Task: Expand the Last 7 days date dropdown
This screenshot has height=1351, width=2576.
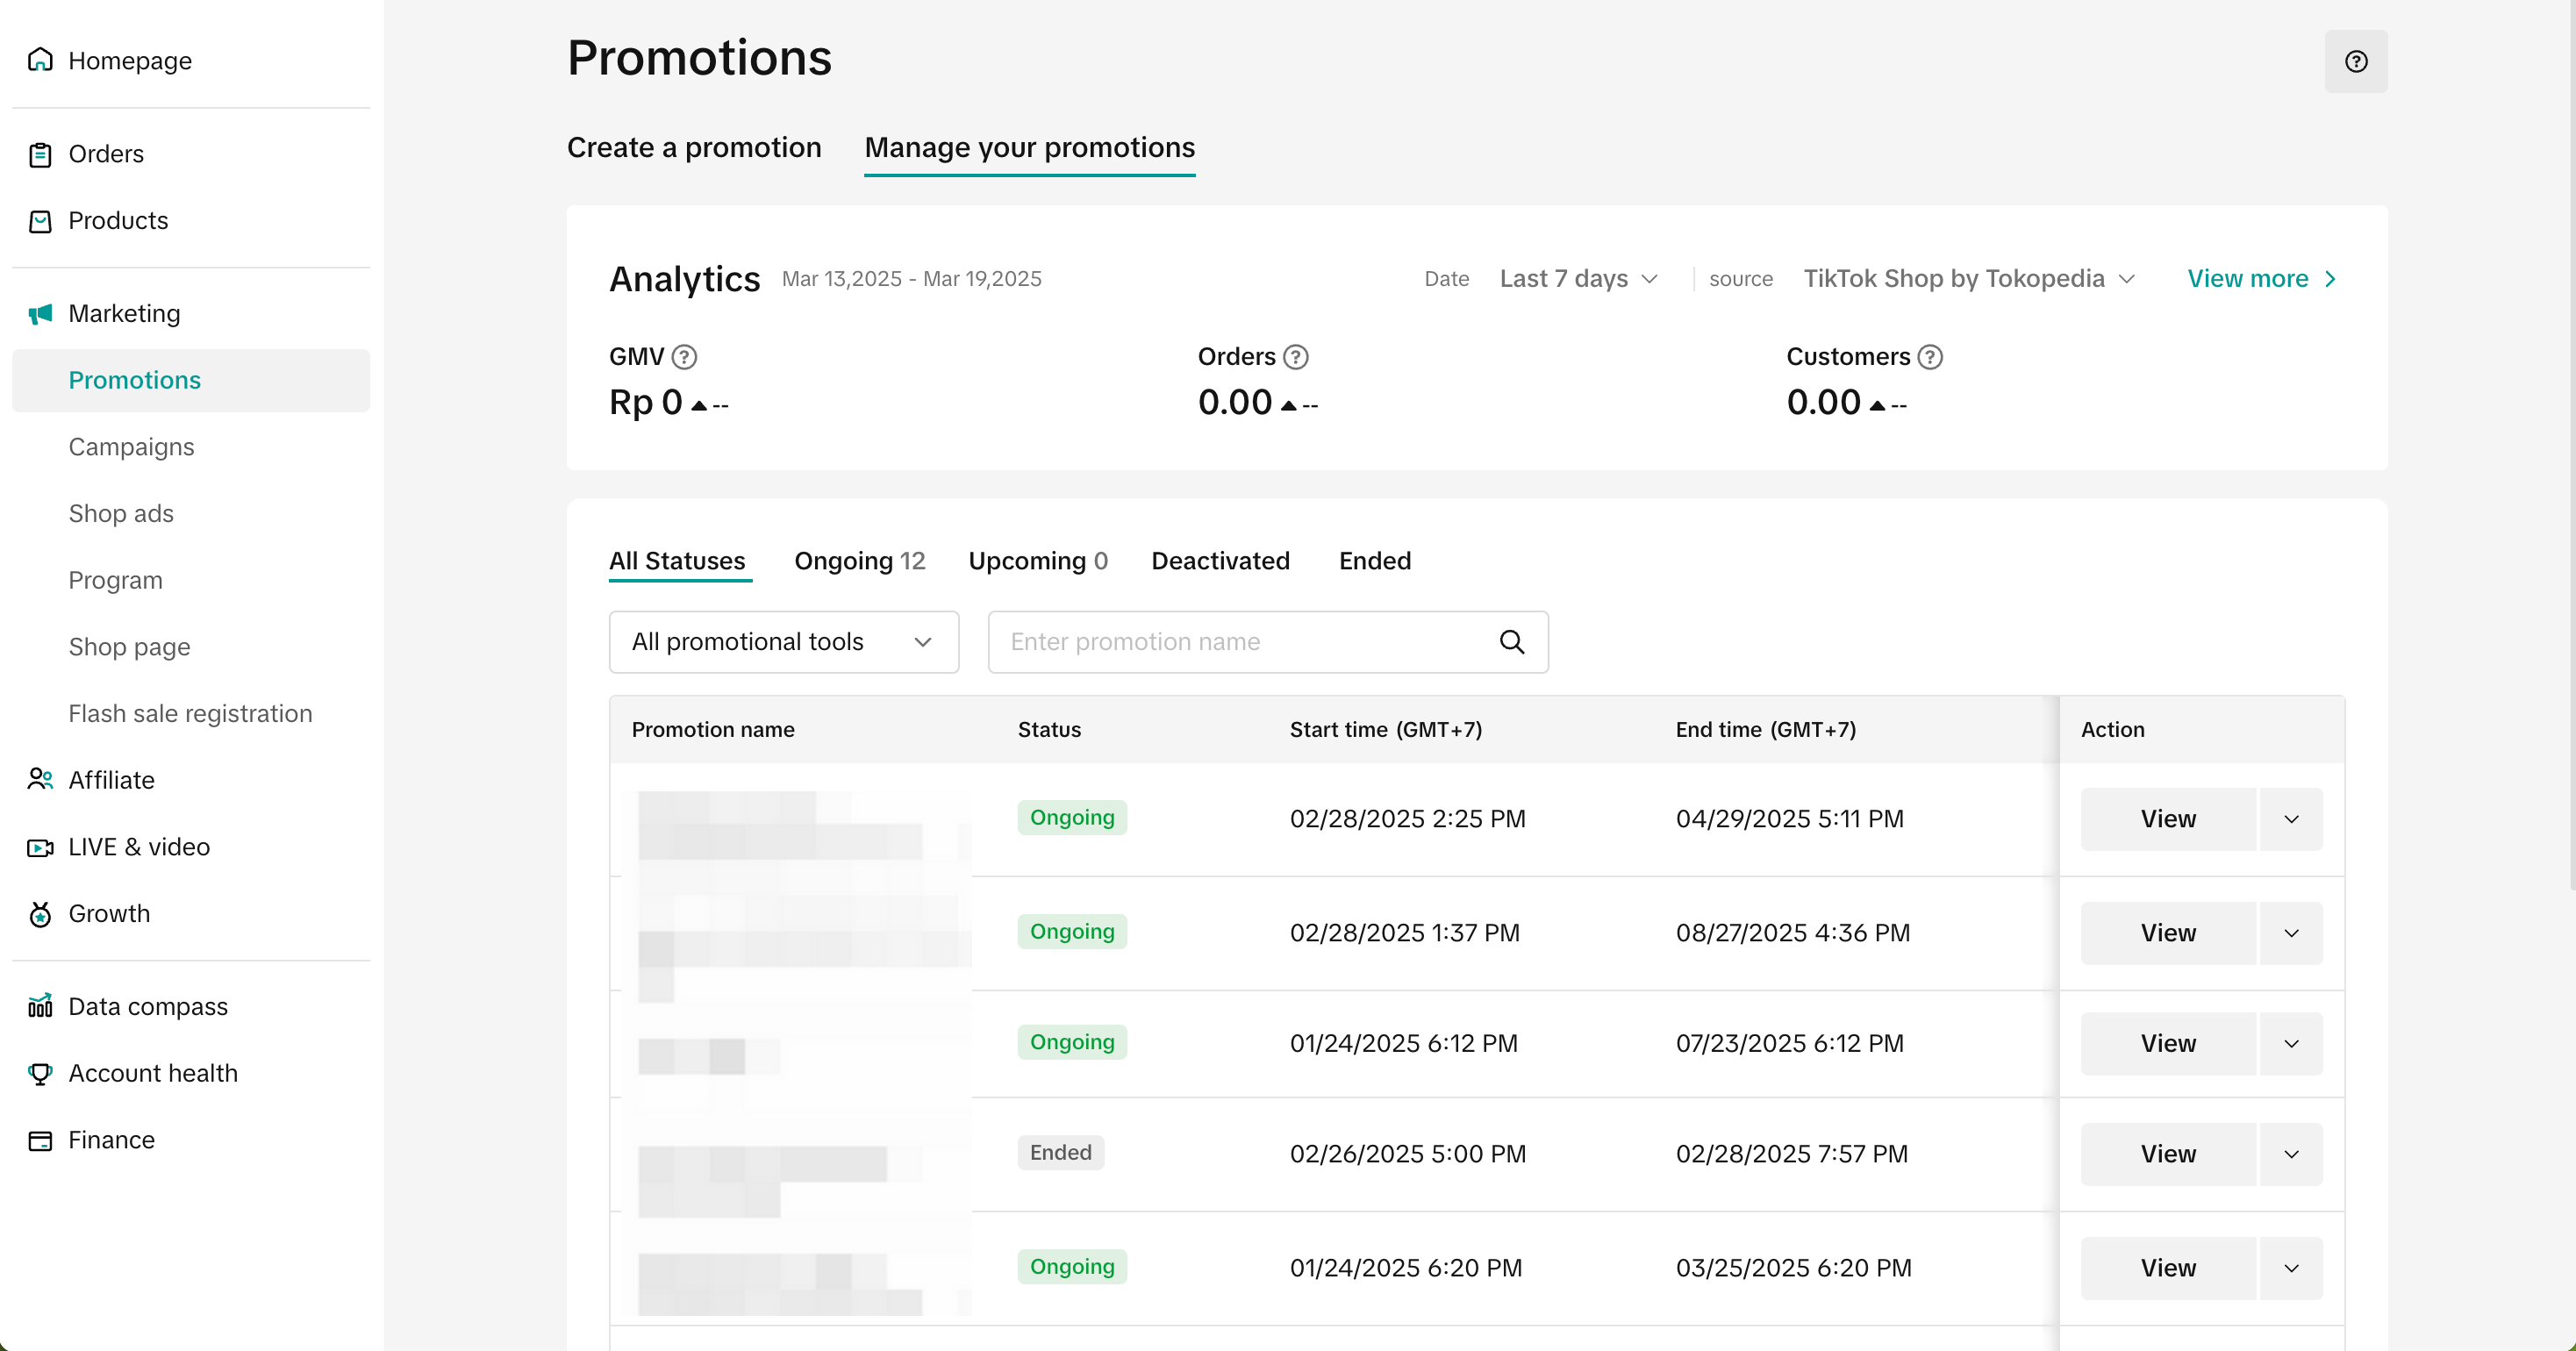Action: coord(1578,279)
